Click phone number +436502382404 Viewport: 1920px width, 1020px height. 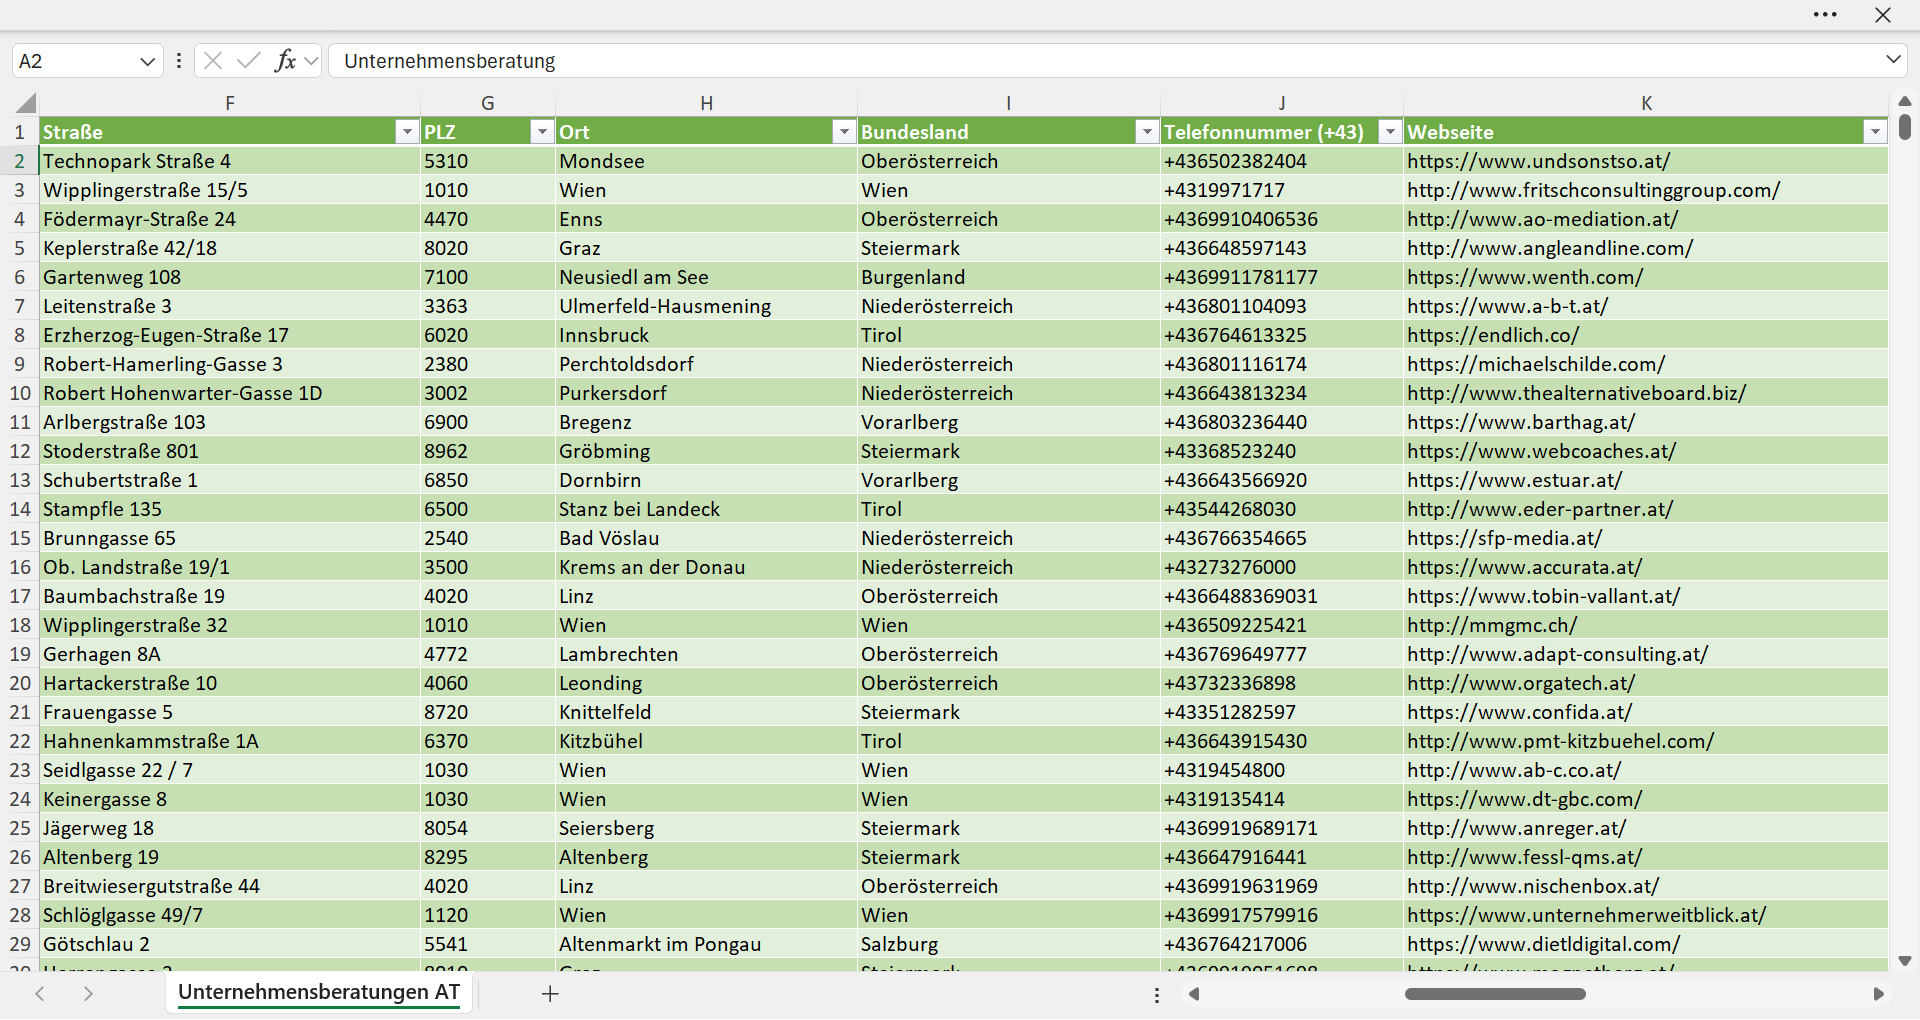coord(1282,161)
